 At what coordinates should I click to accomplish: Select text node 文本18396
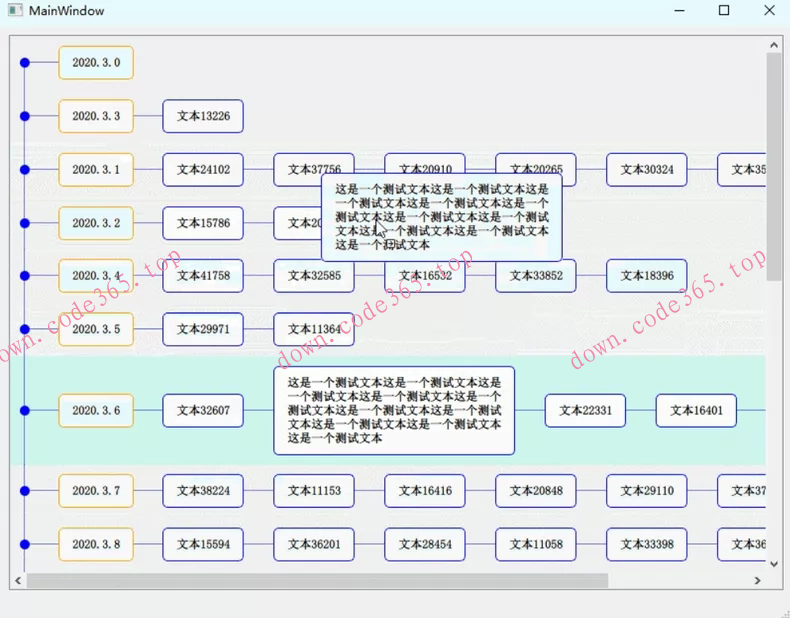pyautogui.click(x=646, y=276)
